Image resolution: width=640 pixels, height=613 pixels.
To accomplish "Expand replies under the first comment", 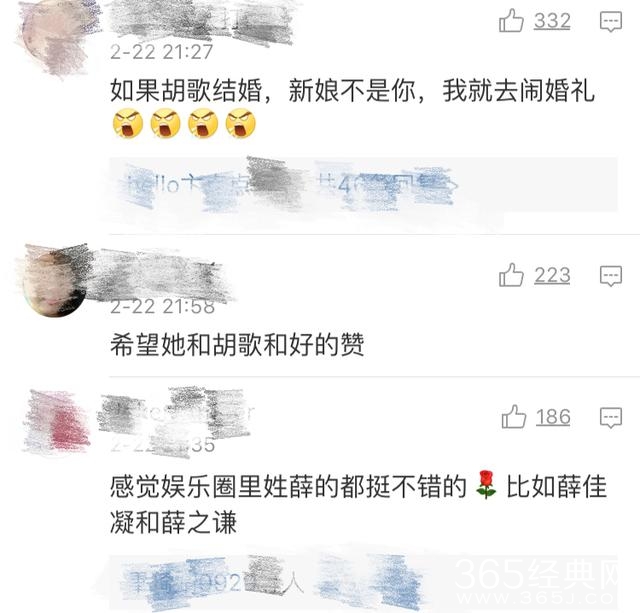I will 363,185.
